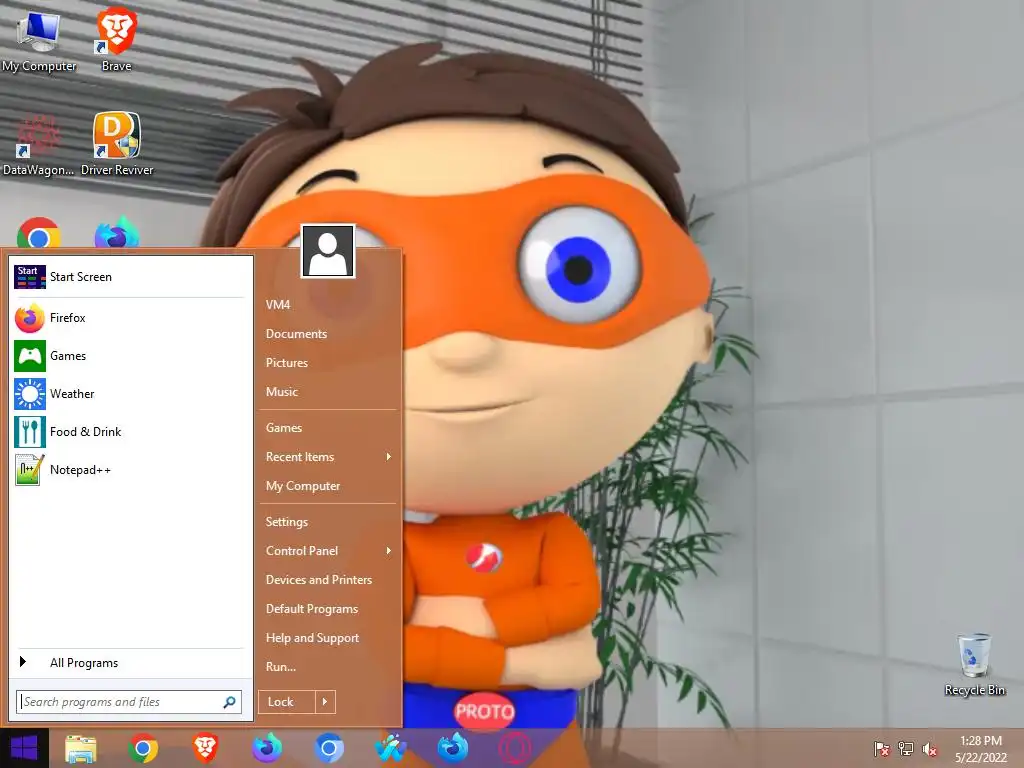Select the Driver Reviver desktop shortcut

point(117,145)
